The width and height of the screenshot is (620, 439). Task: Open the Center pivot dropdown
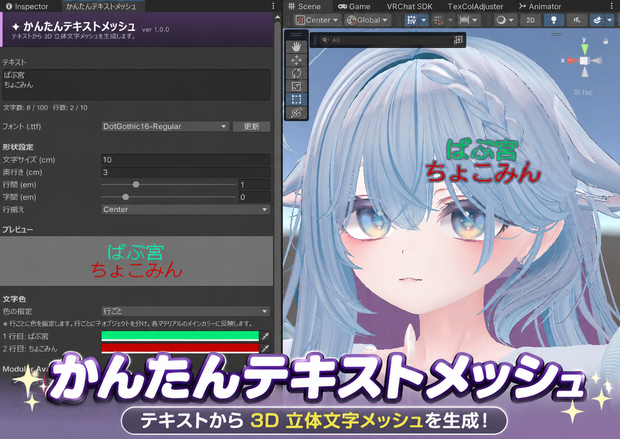pyautogui.click(x=317, y=20)
